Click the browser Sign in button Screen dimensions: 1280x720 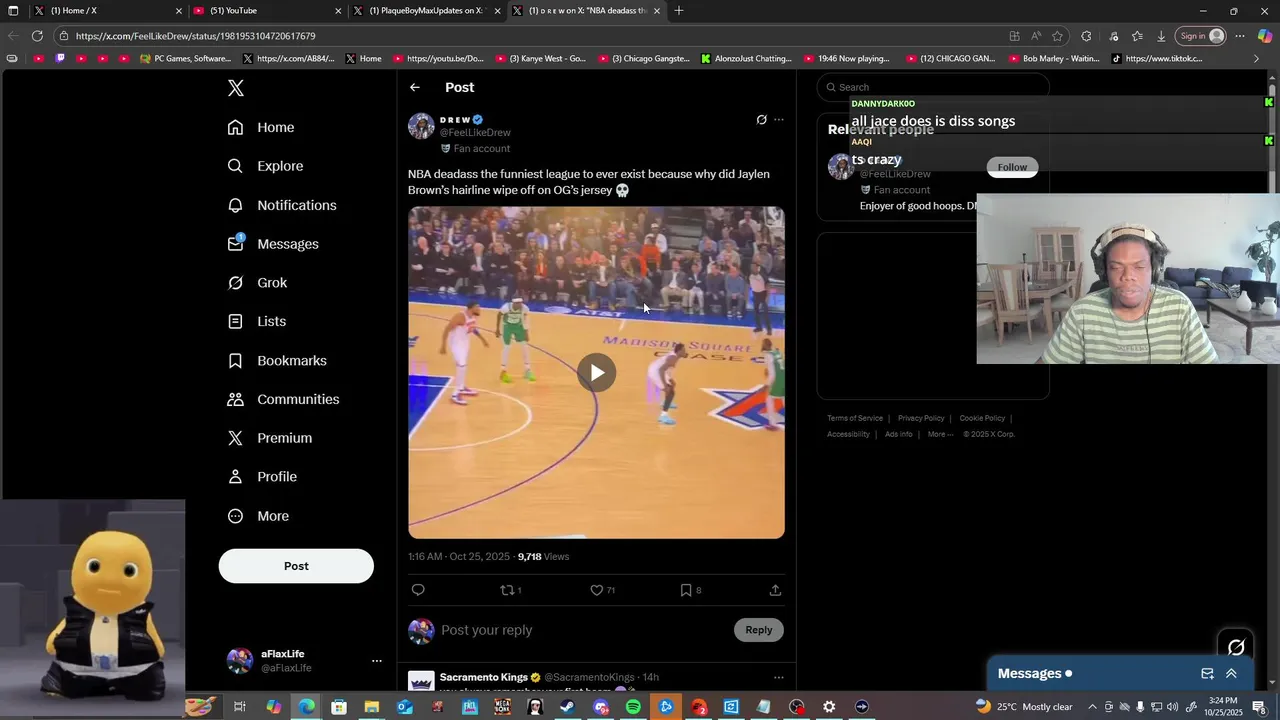click(1200, 36)
